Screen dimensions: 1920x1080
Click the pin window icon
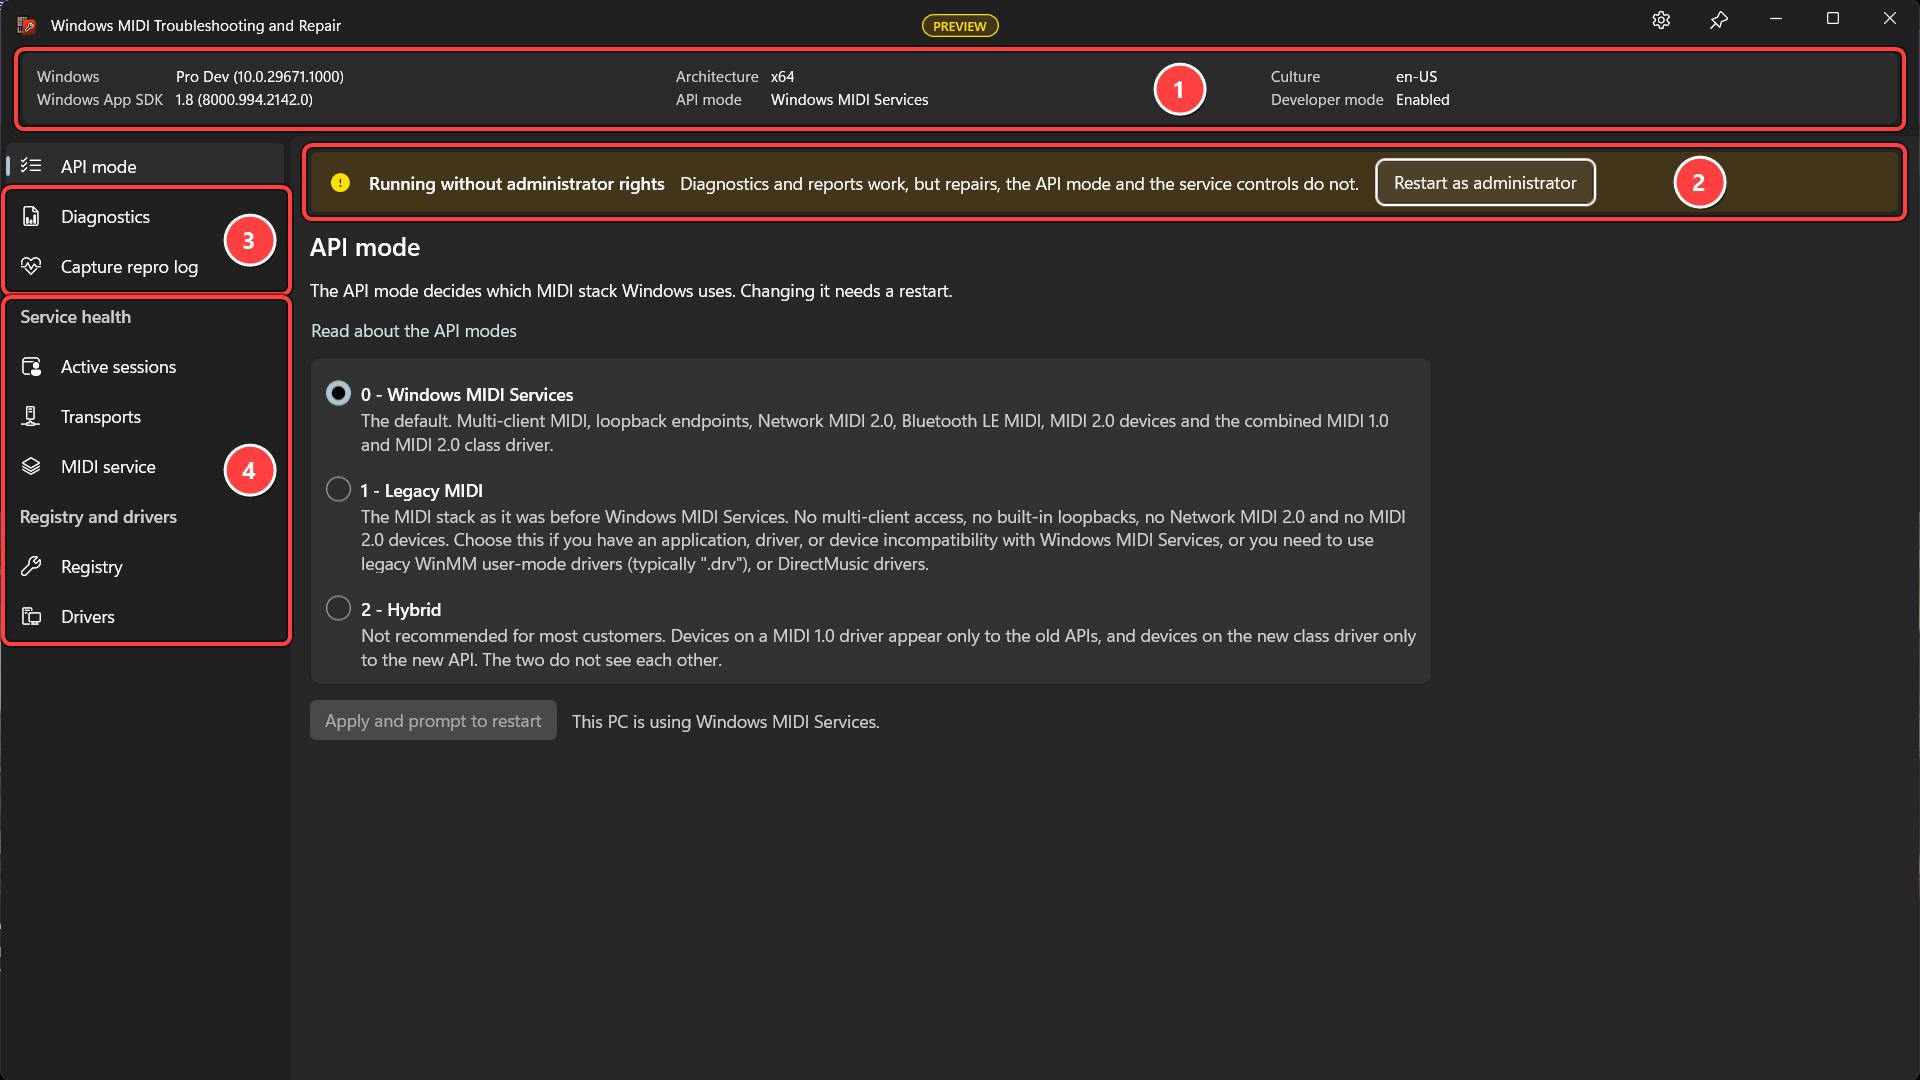coord(1718,20)
